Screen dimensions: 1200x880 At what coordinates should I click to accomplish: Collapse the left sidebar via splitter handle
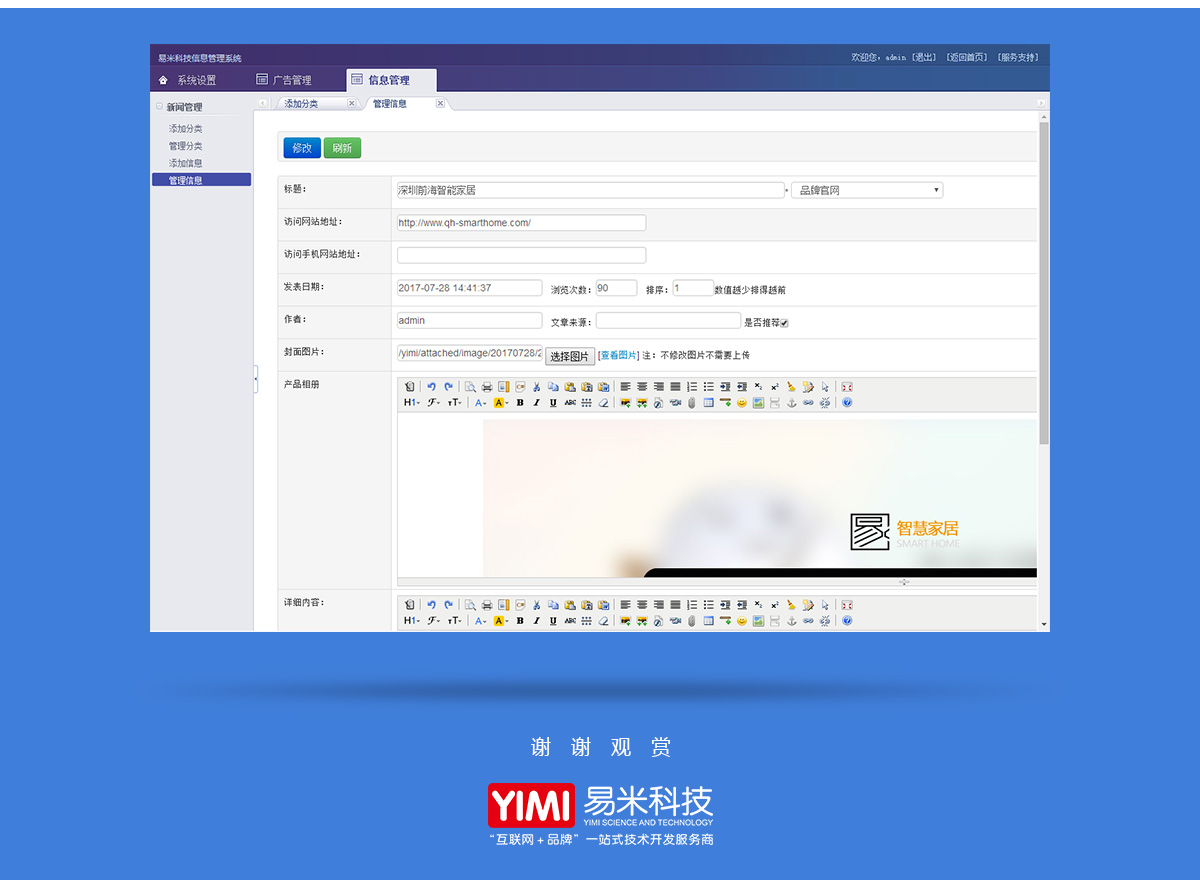[255, 378]
